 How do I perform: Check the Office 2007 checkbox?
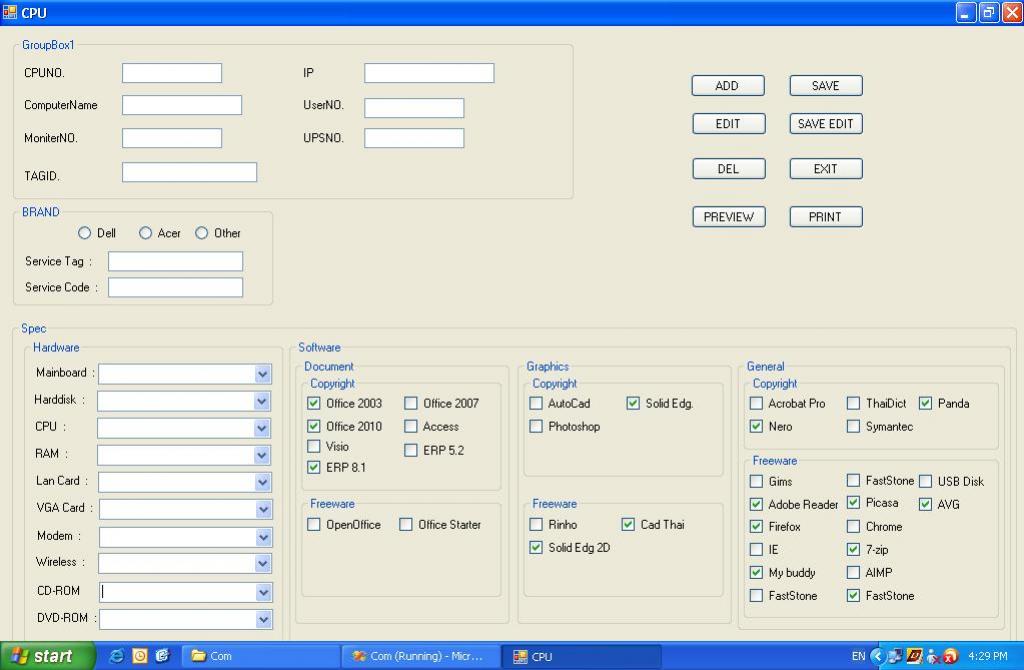tap(411, 403)
